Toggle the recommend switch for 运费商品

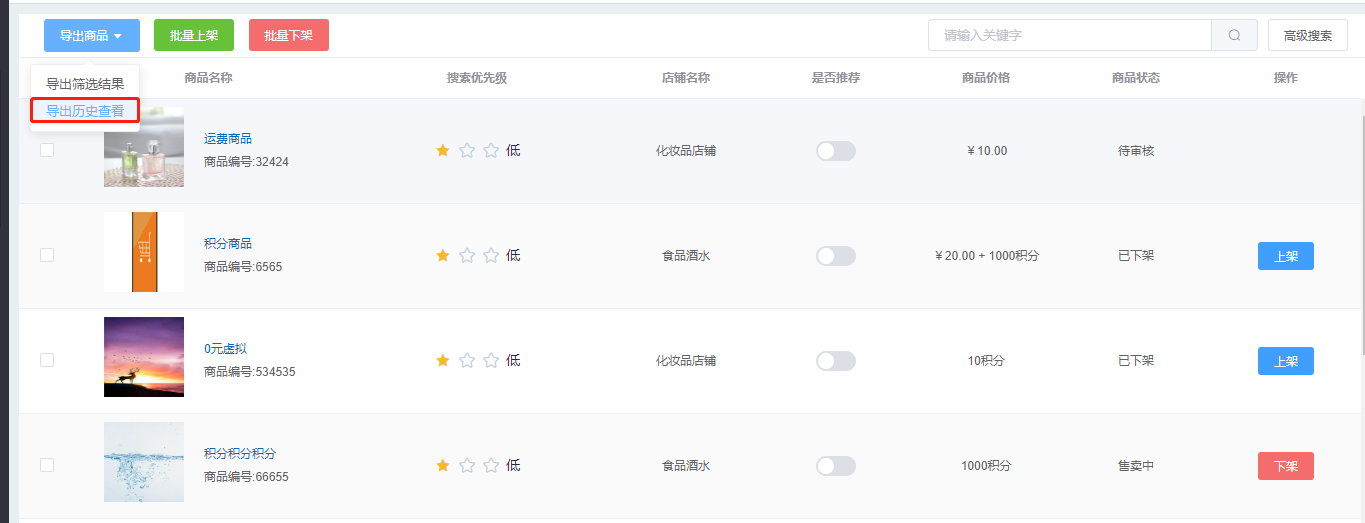[836, 151]
